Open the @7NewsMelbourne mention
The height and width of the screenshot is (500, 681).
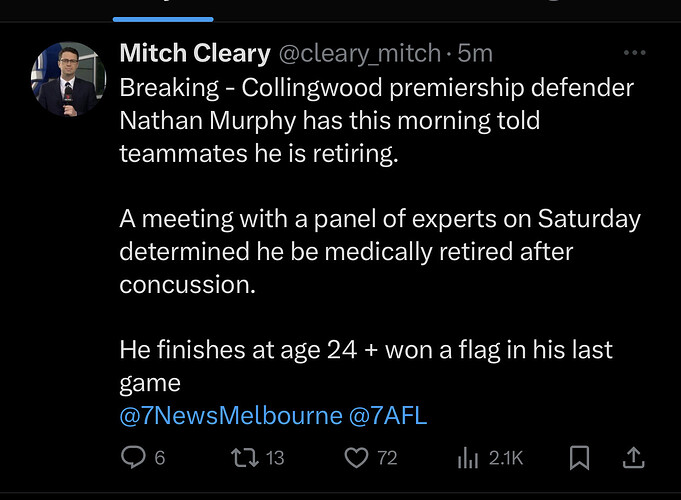(231, 416)
